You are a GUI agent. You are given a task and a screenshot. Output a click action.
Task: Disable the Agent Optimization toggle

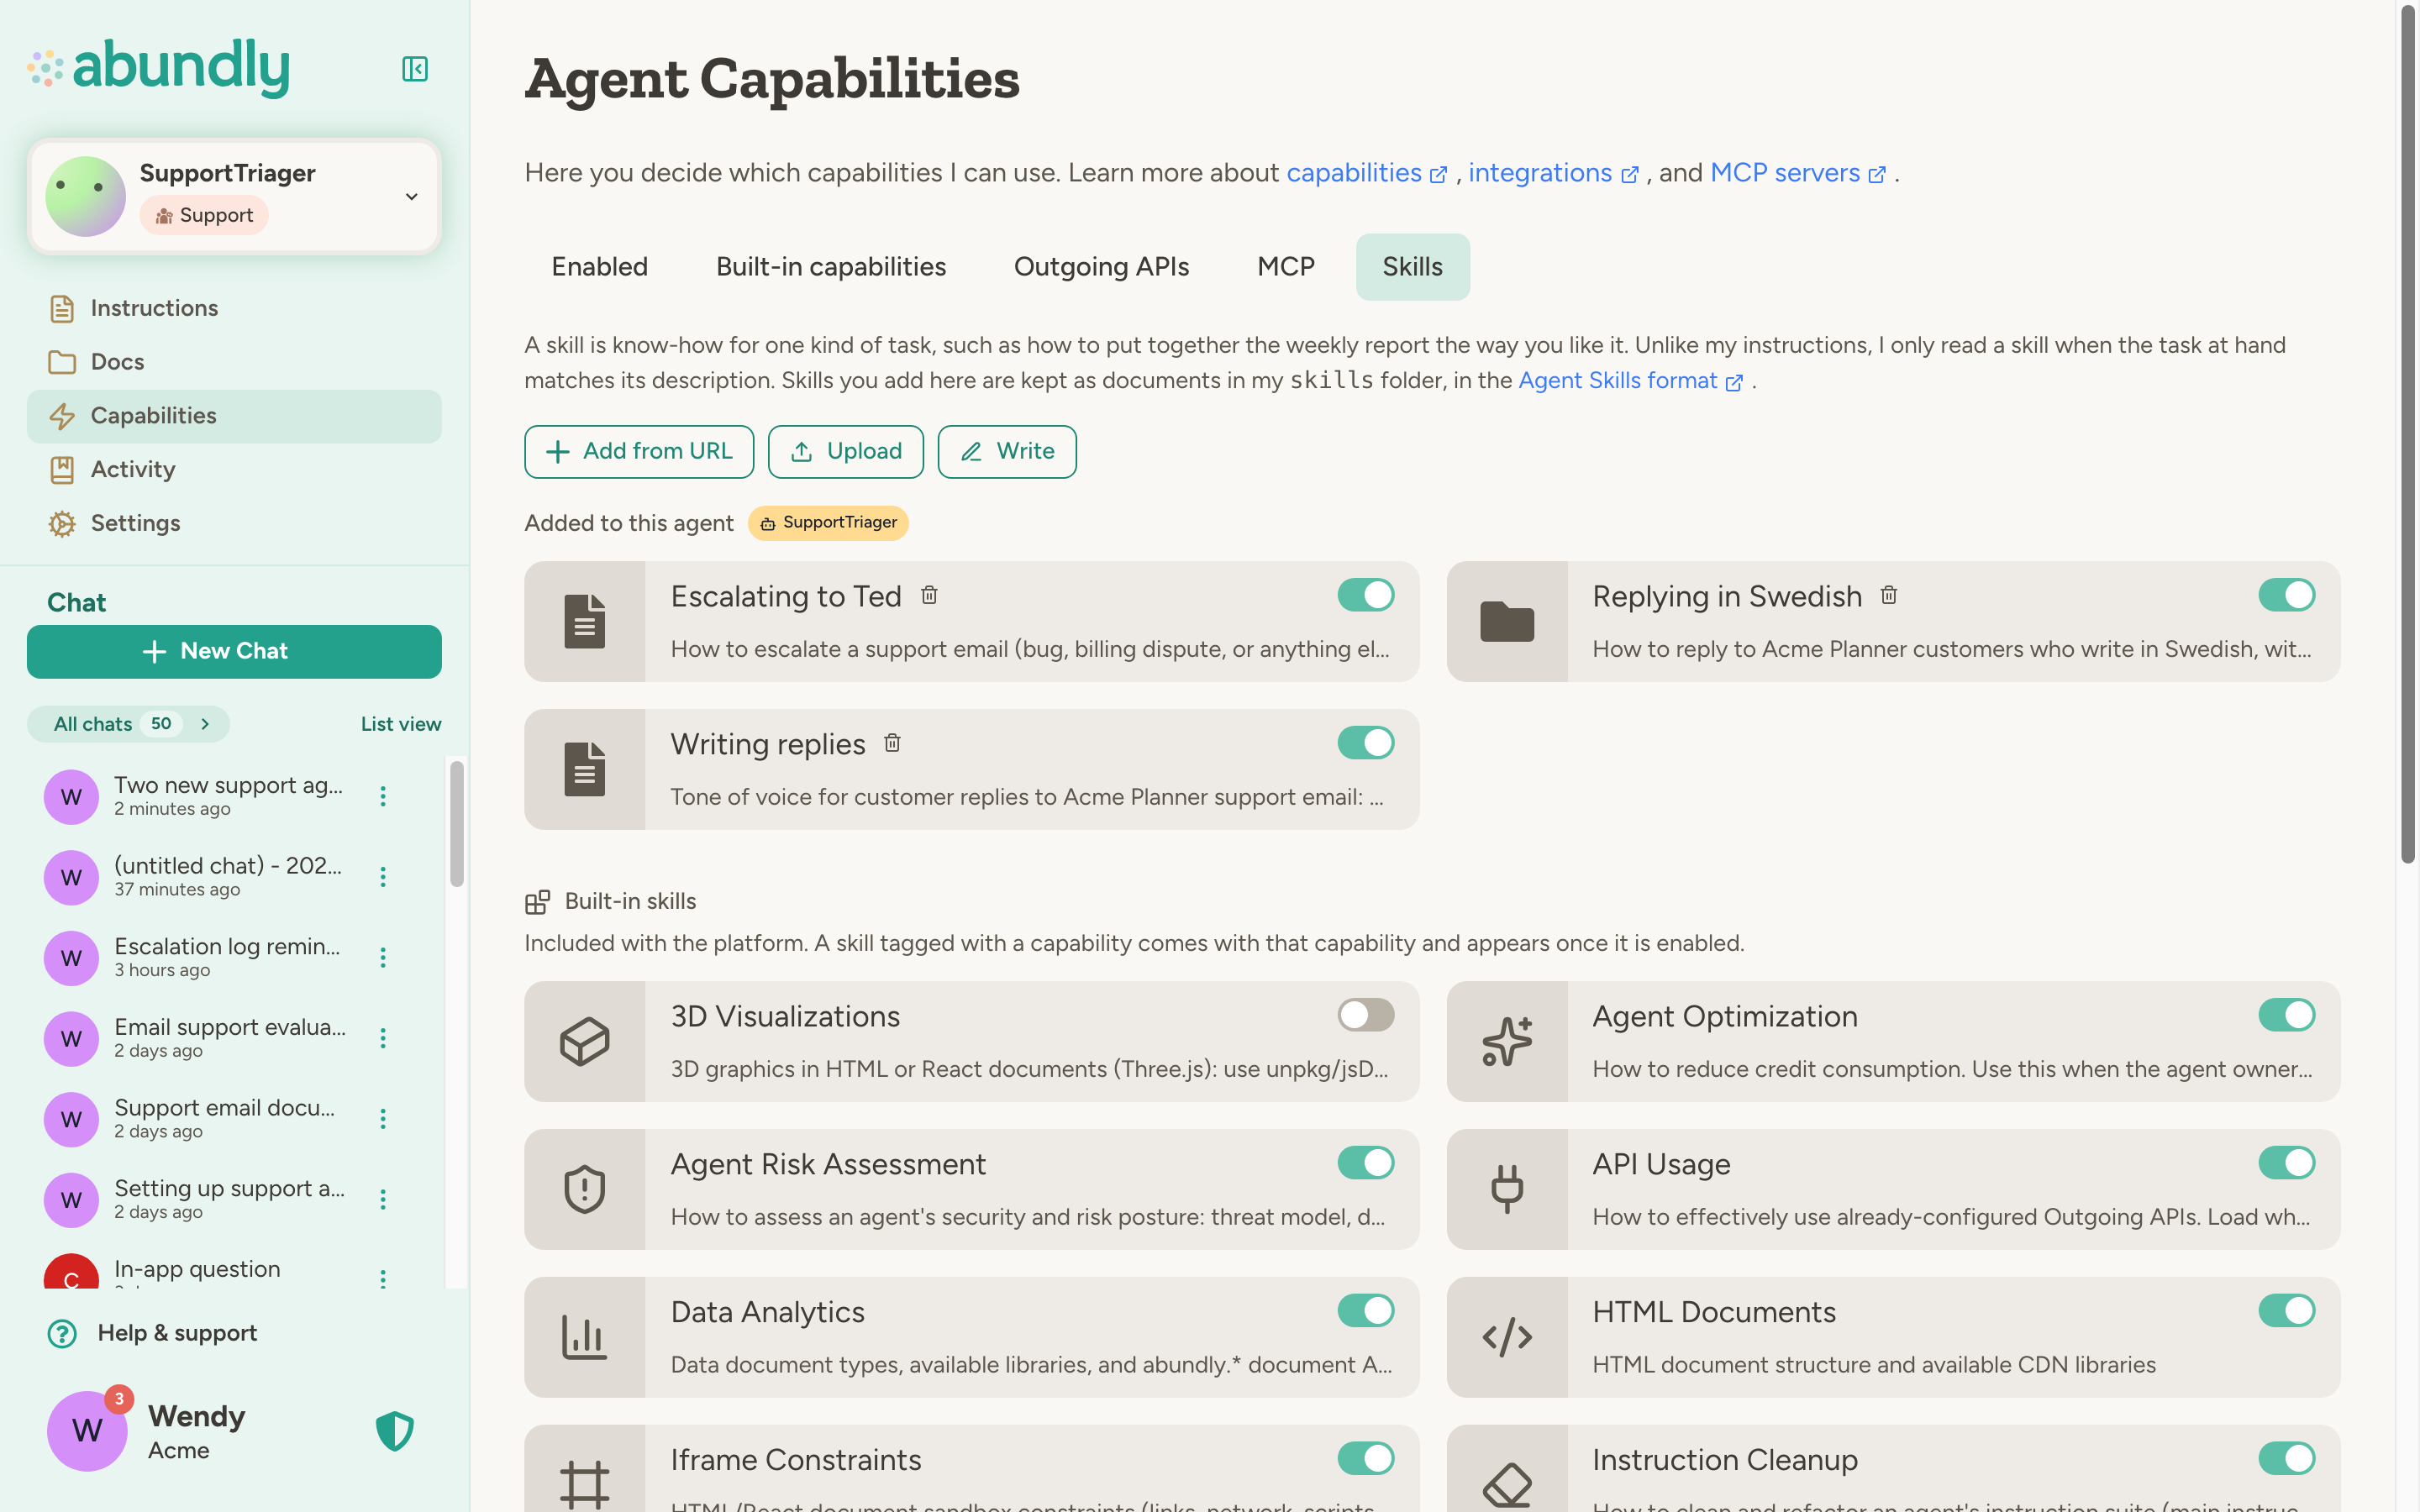coord(2287,1015)
